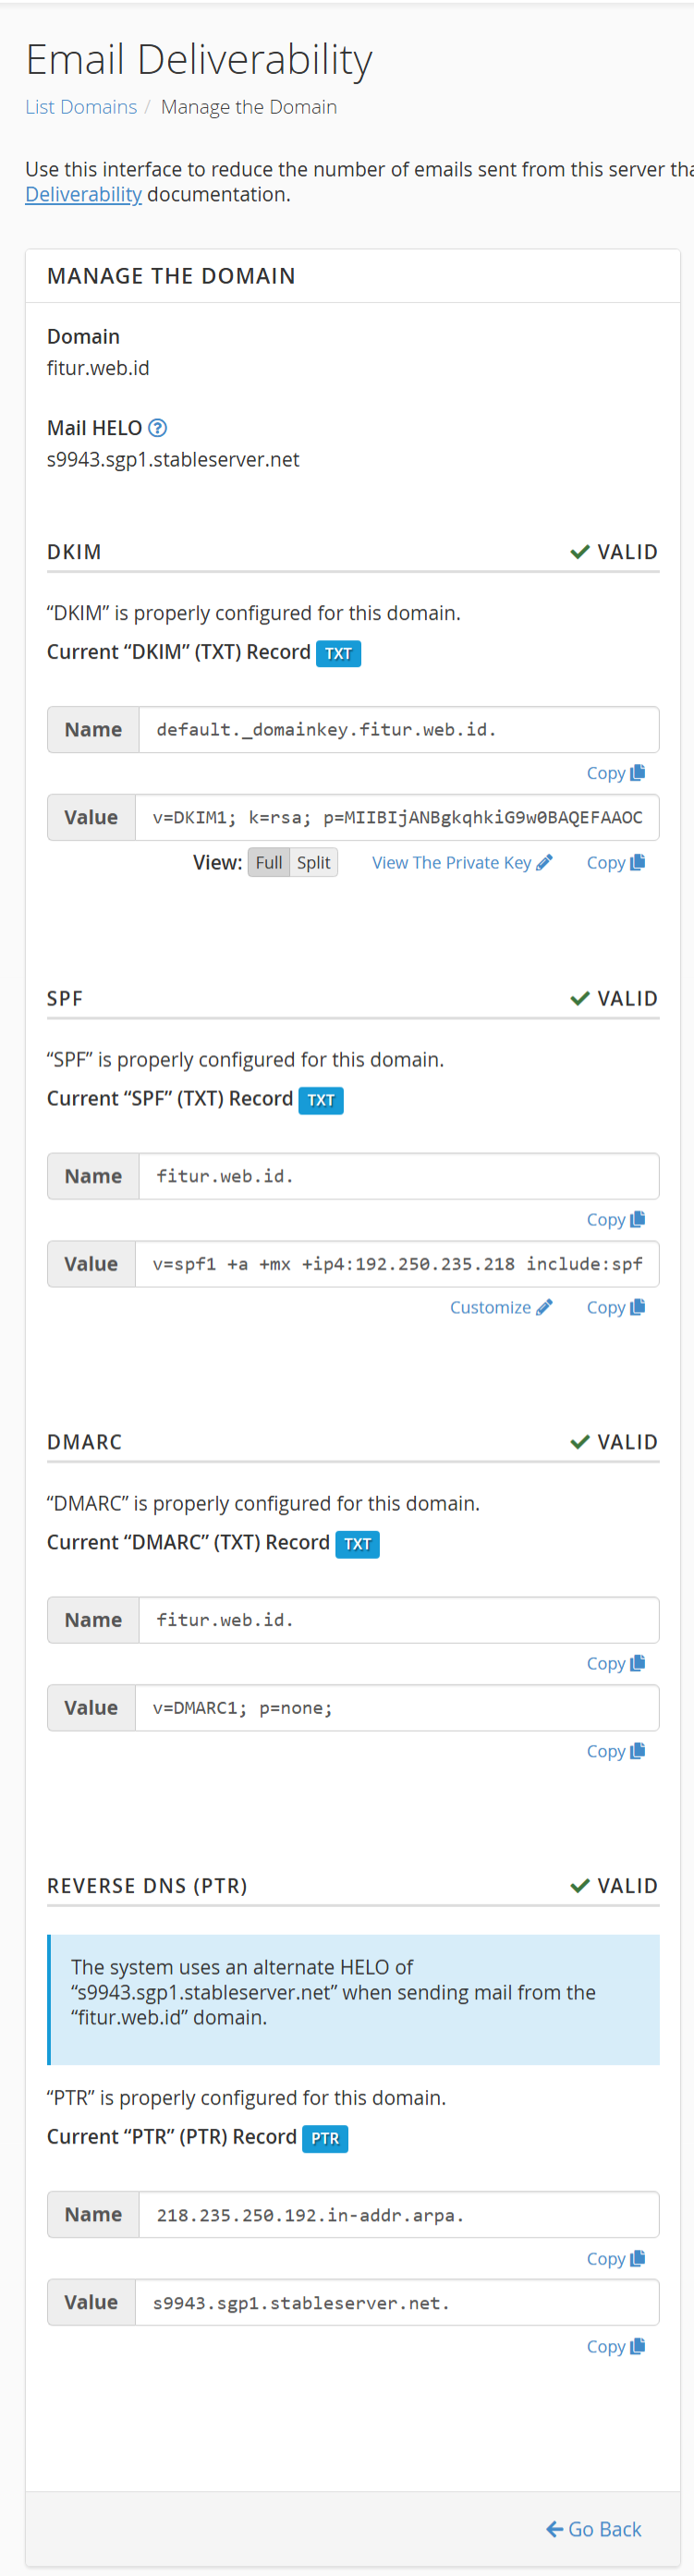
Task: Switch DKIM value view to Split
Action: pyautogui.click(x=314, y=863)
